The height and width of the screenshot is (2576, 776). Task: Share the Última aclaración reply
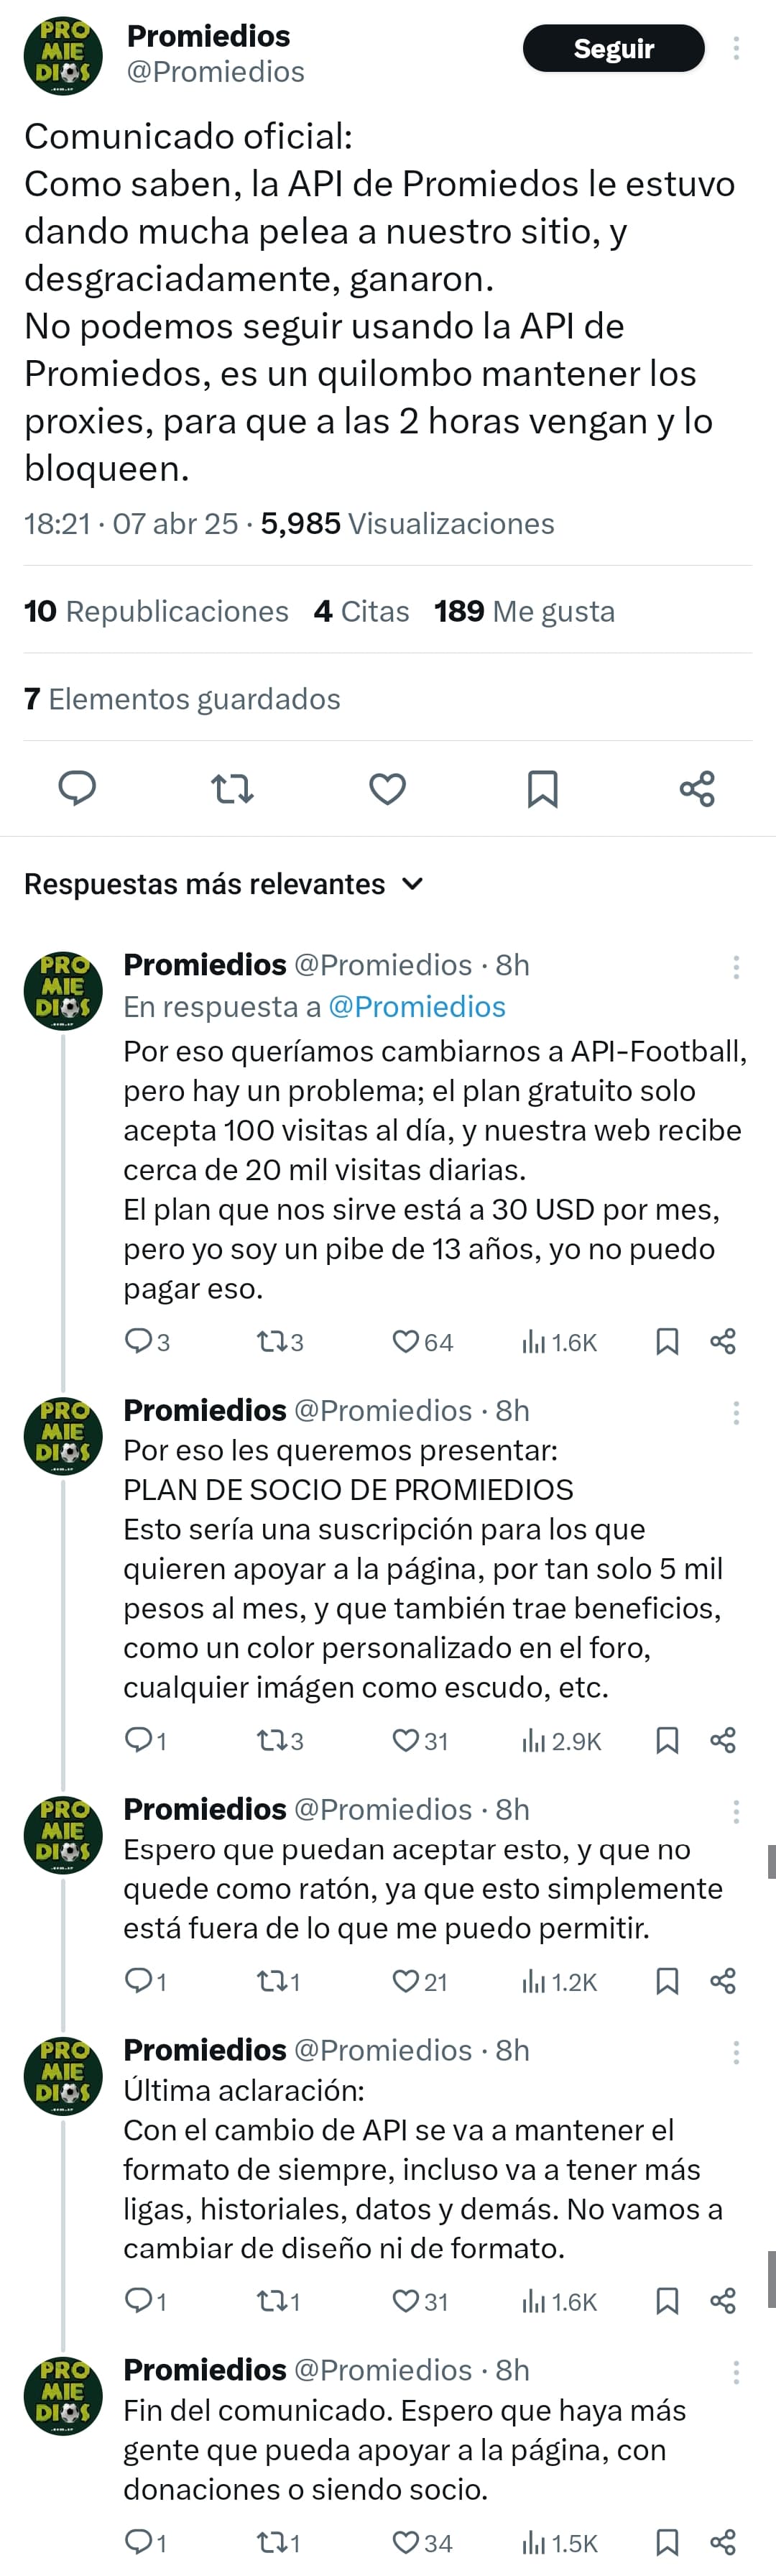(x=723, y=2301)
